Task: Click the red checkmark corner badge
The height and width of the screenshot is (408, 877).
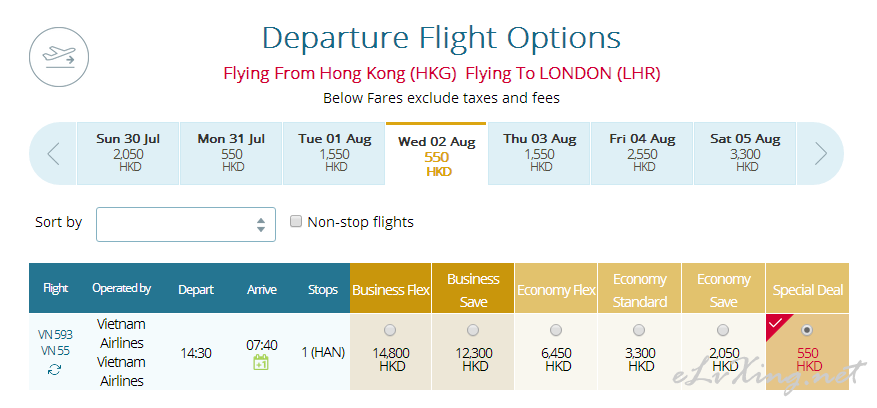Action: (x=776, y=324)
